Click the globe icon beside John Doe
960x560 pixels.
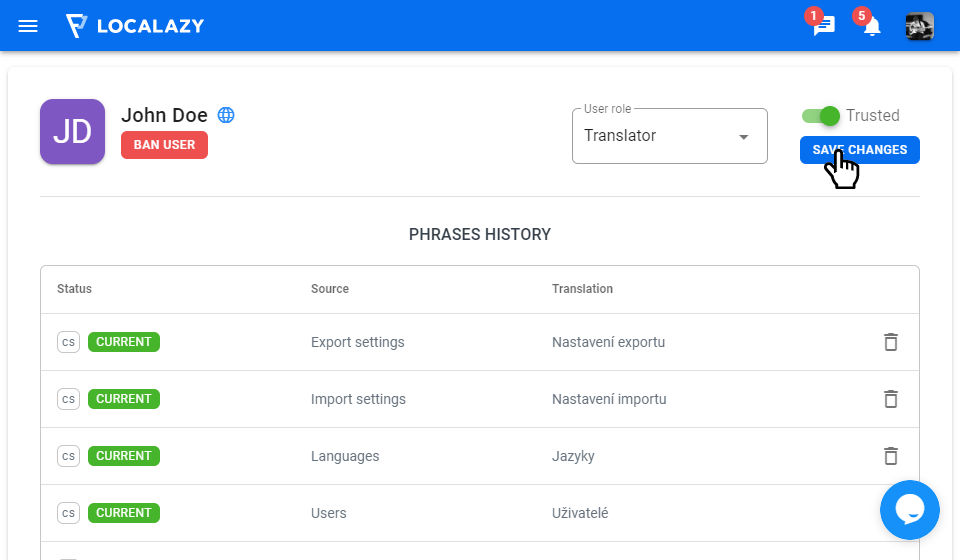click(226, 115)
